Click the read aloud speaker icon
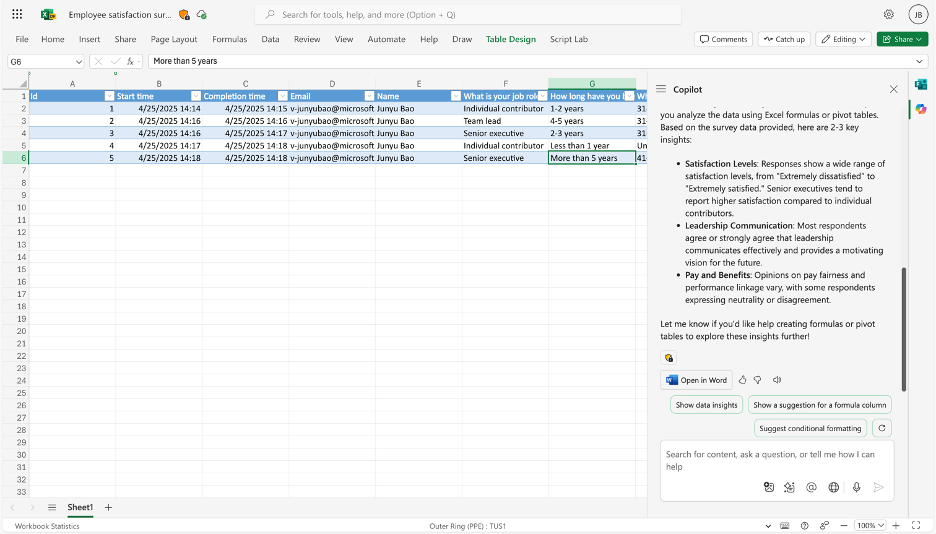936x534 pixels. (777, 380)
